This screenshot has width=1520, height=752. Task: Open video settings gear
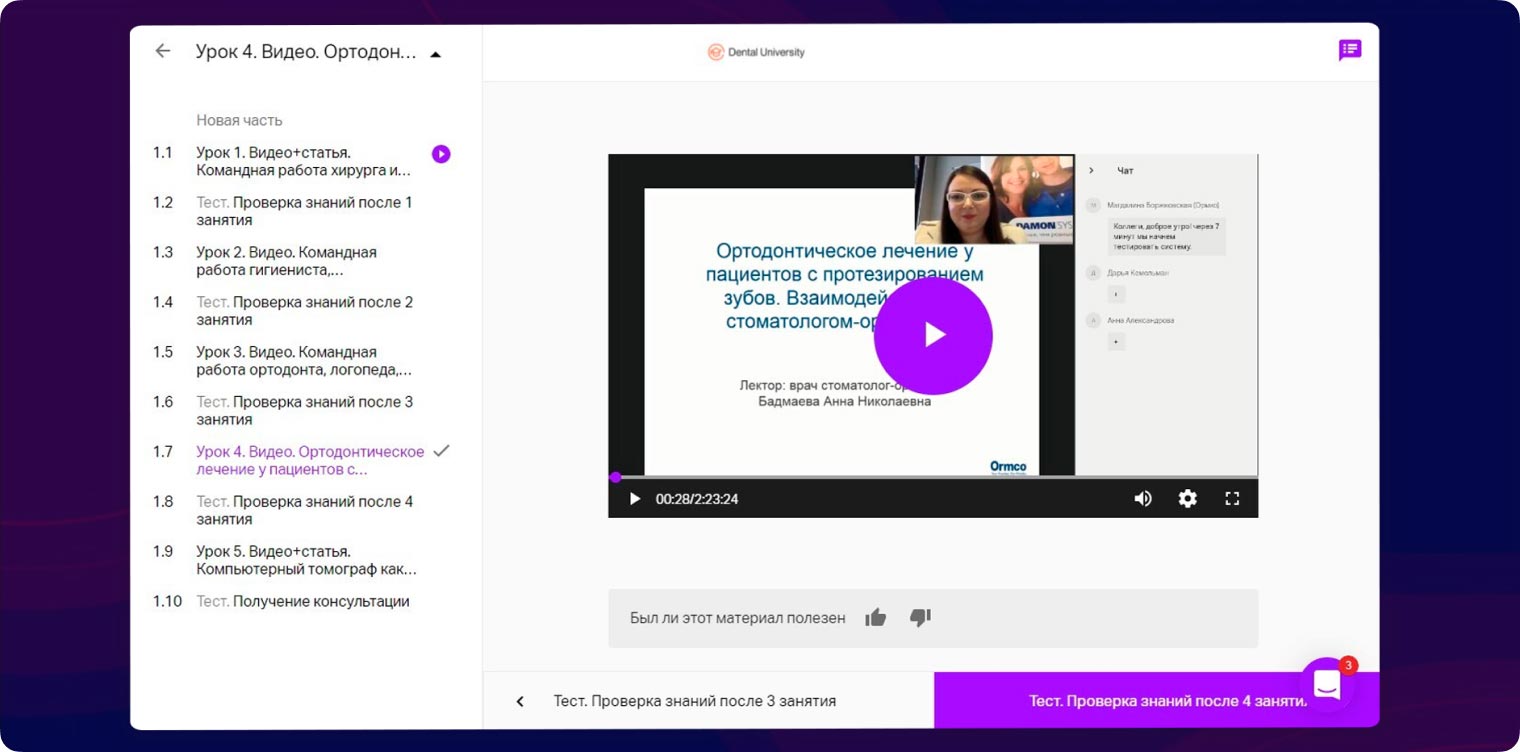click(x=1187, y=499)
